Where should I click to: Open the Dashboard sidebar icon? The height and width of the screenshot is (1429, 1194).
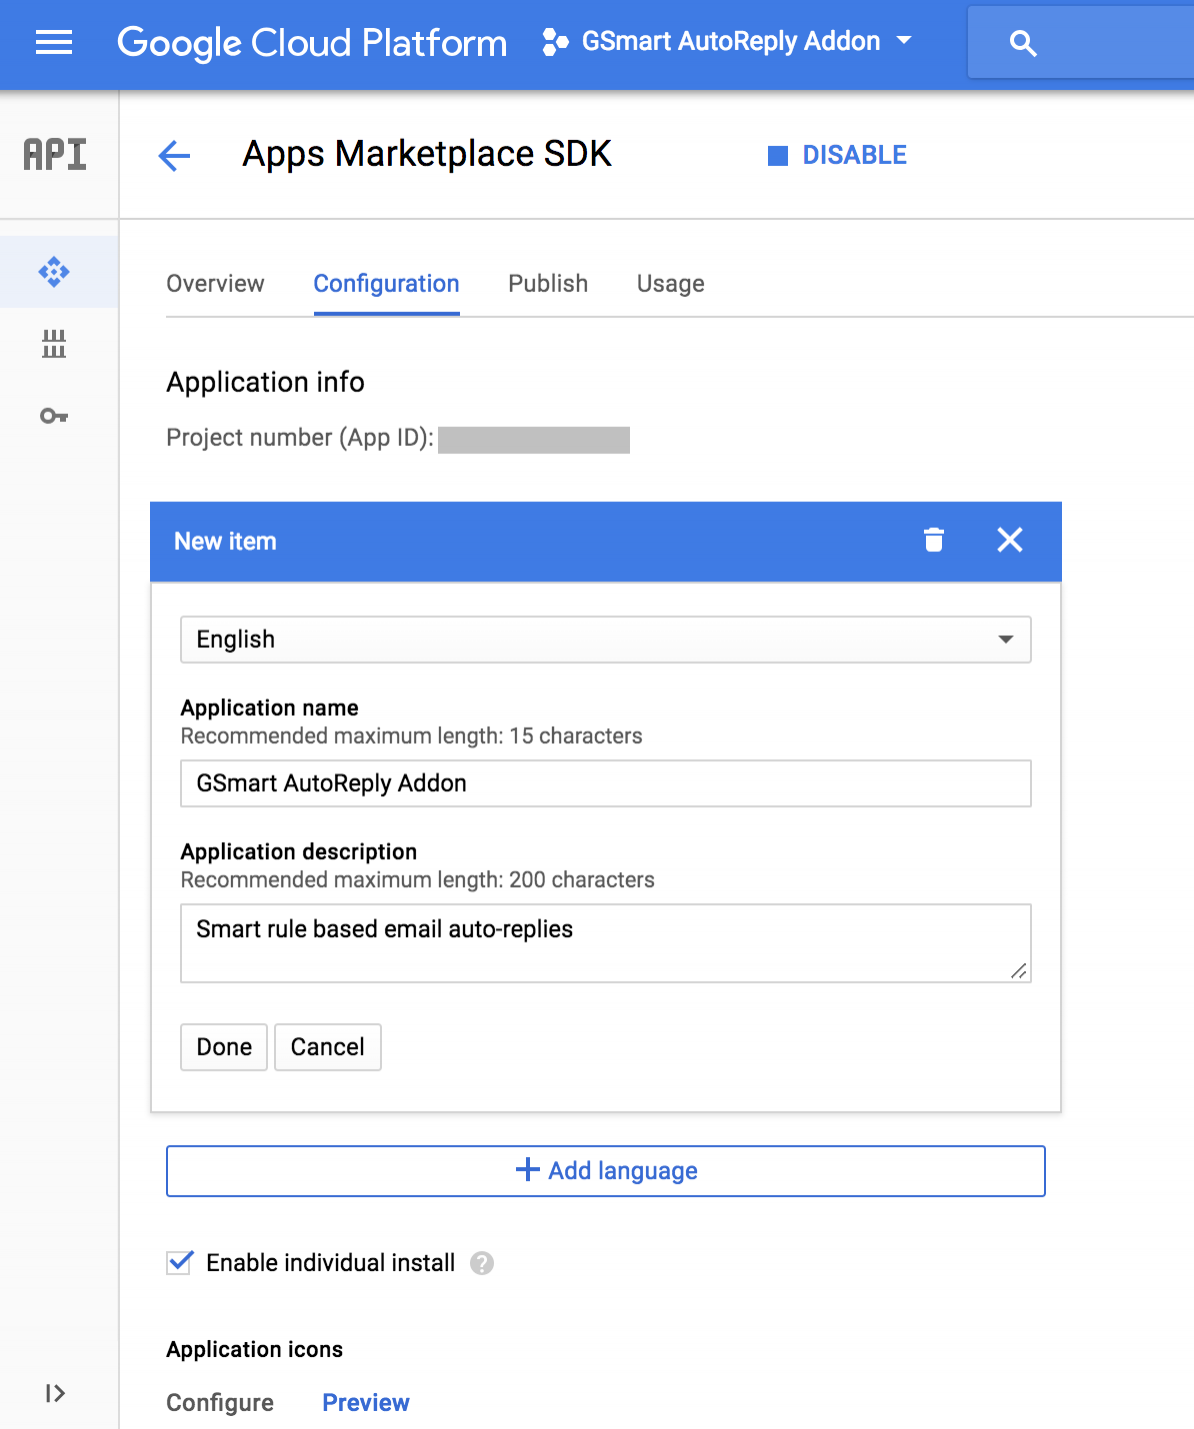click(54, 272)
